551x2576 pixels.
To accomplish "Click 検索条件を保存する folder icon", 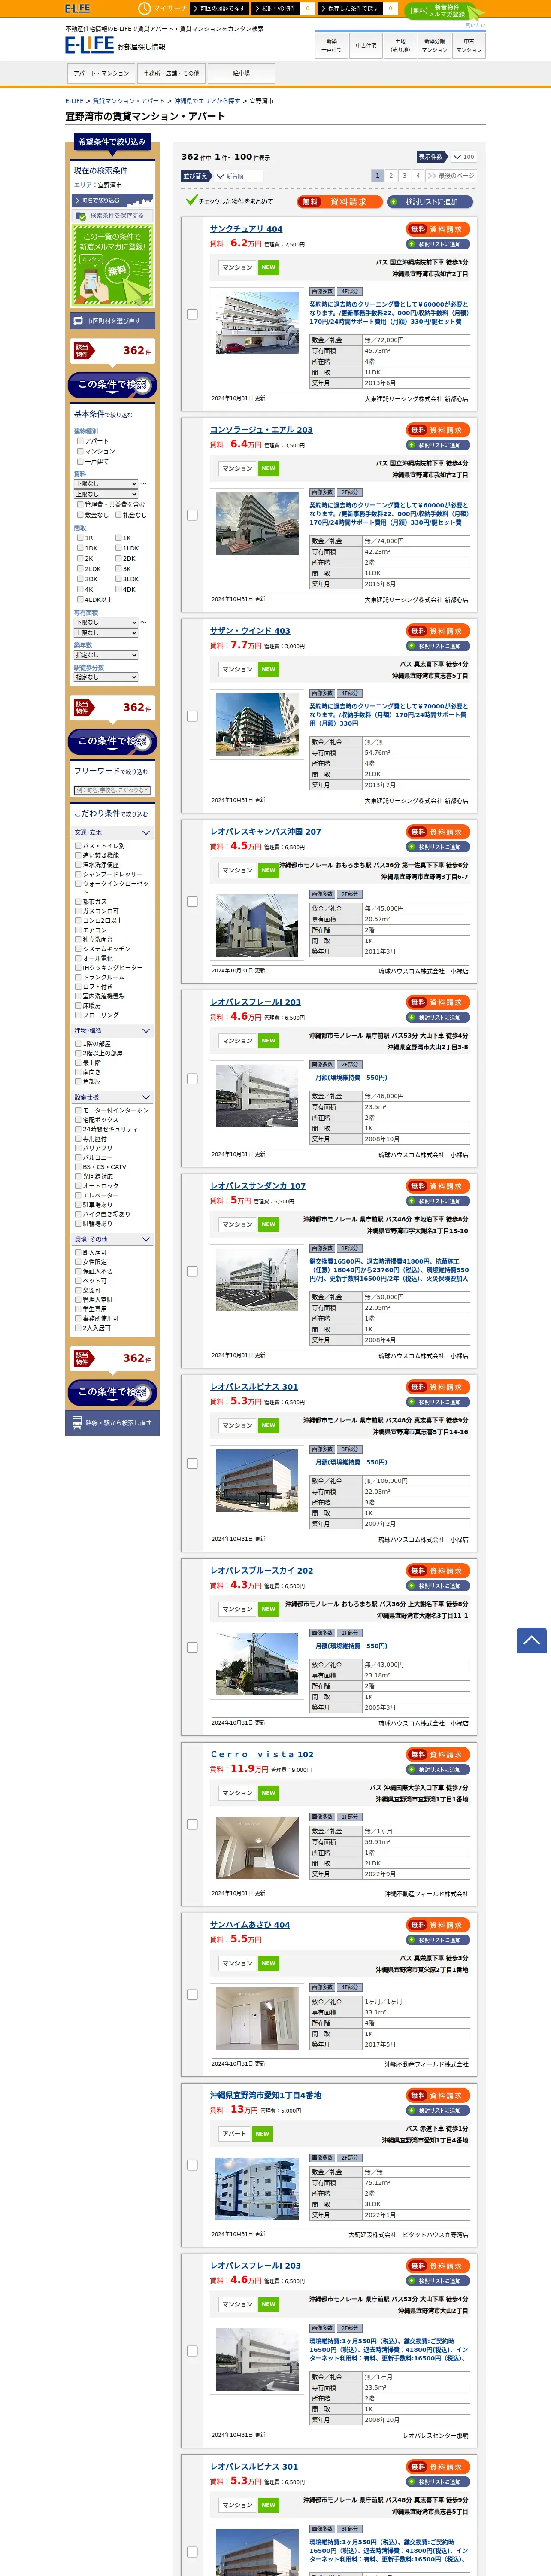I will 112,215.
